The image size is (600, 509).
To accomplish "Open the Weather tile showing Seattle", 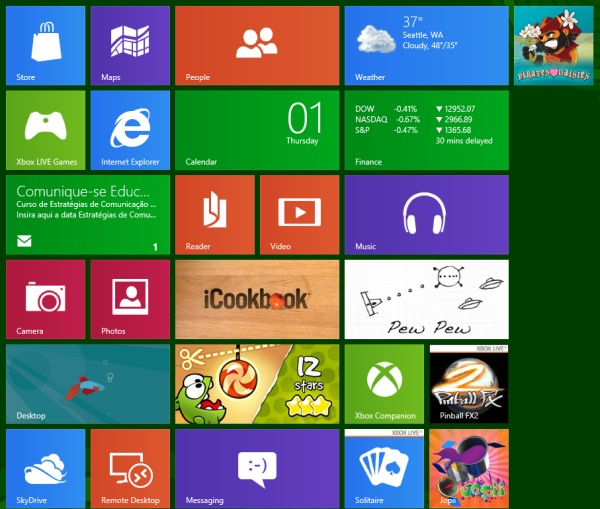I will [427, 46].
